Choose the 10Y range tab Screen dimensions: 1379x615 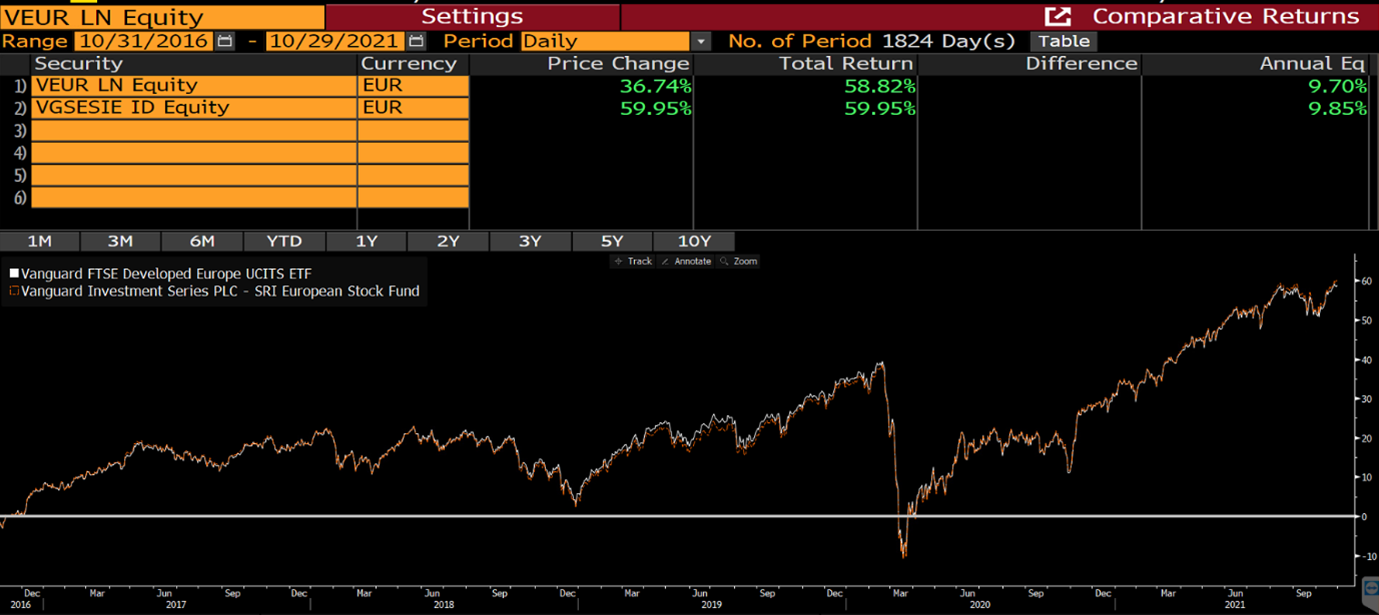tap(693, 241)
